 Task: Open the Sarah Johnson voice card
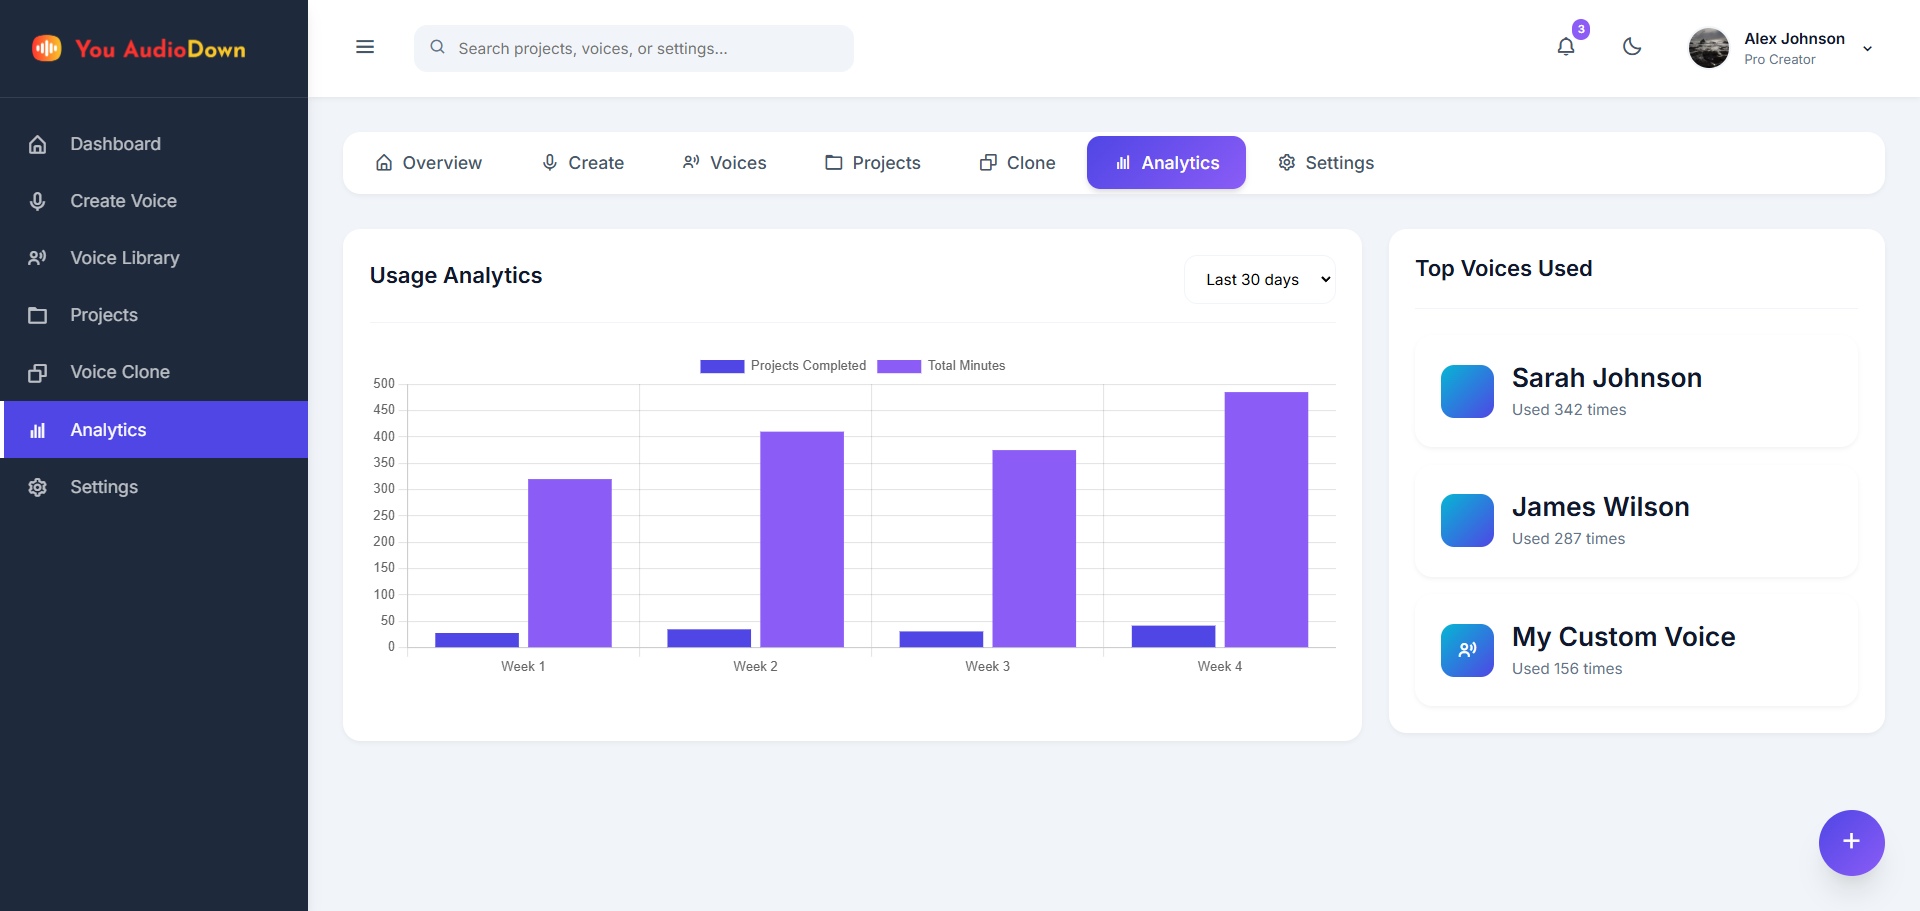(1636, 392)
